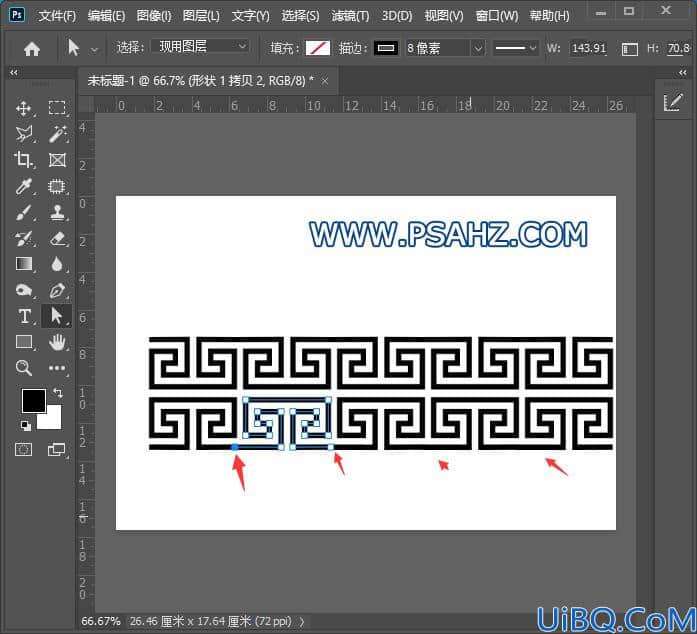
Task: Select the Patch healing tool
Action: [57, 186]
